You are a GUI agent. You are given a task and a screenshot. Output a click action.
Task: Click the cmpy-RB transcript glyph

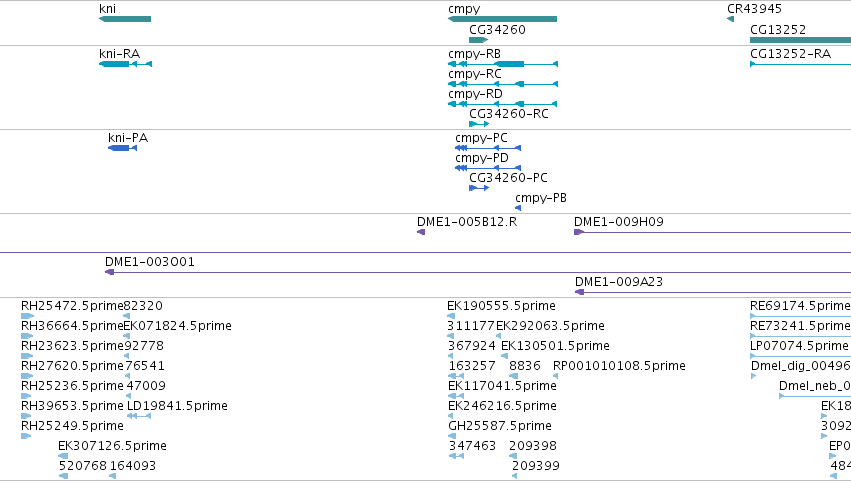[x=503, y=64]
